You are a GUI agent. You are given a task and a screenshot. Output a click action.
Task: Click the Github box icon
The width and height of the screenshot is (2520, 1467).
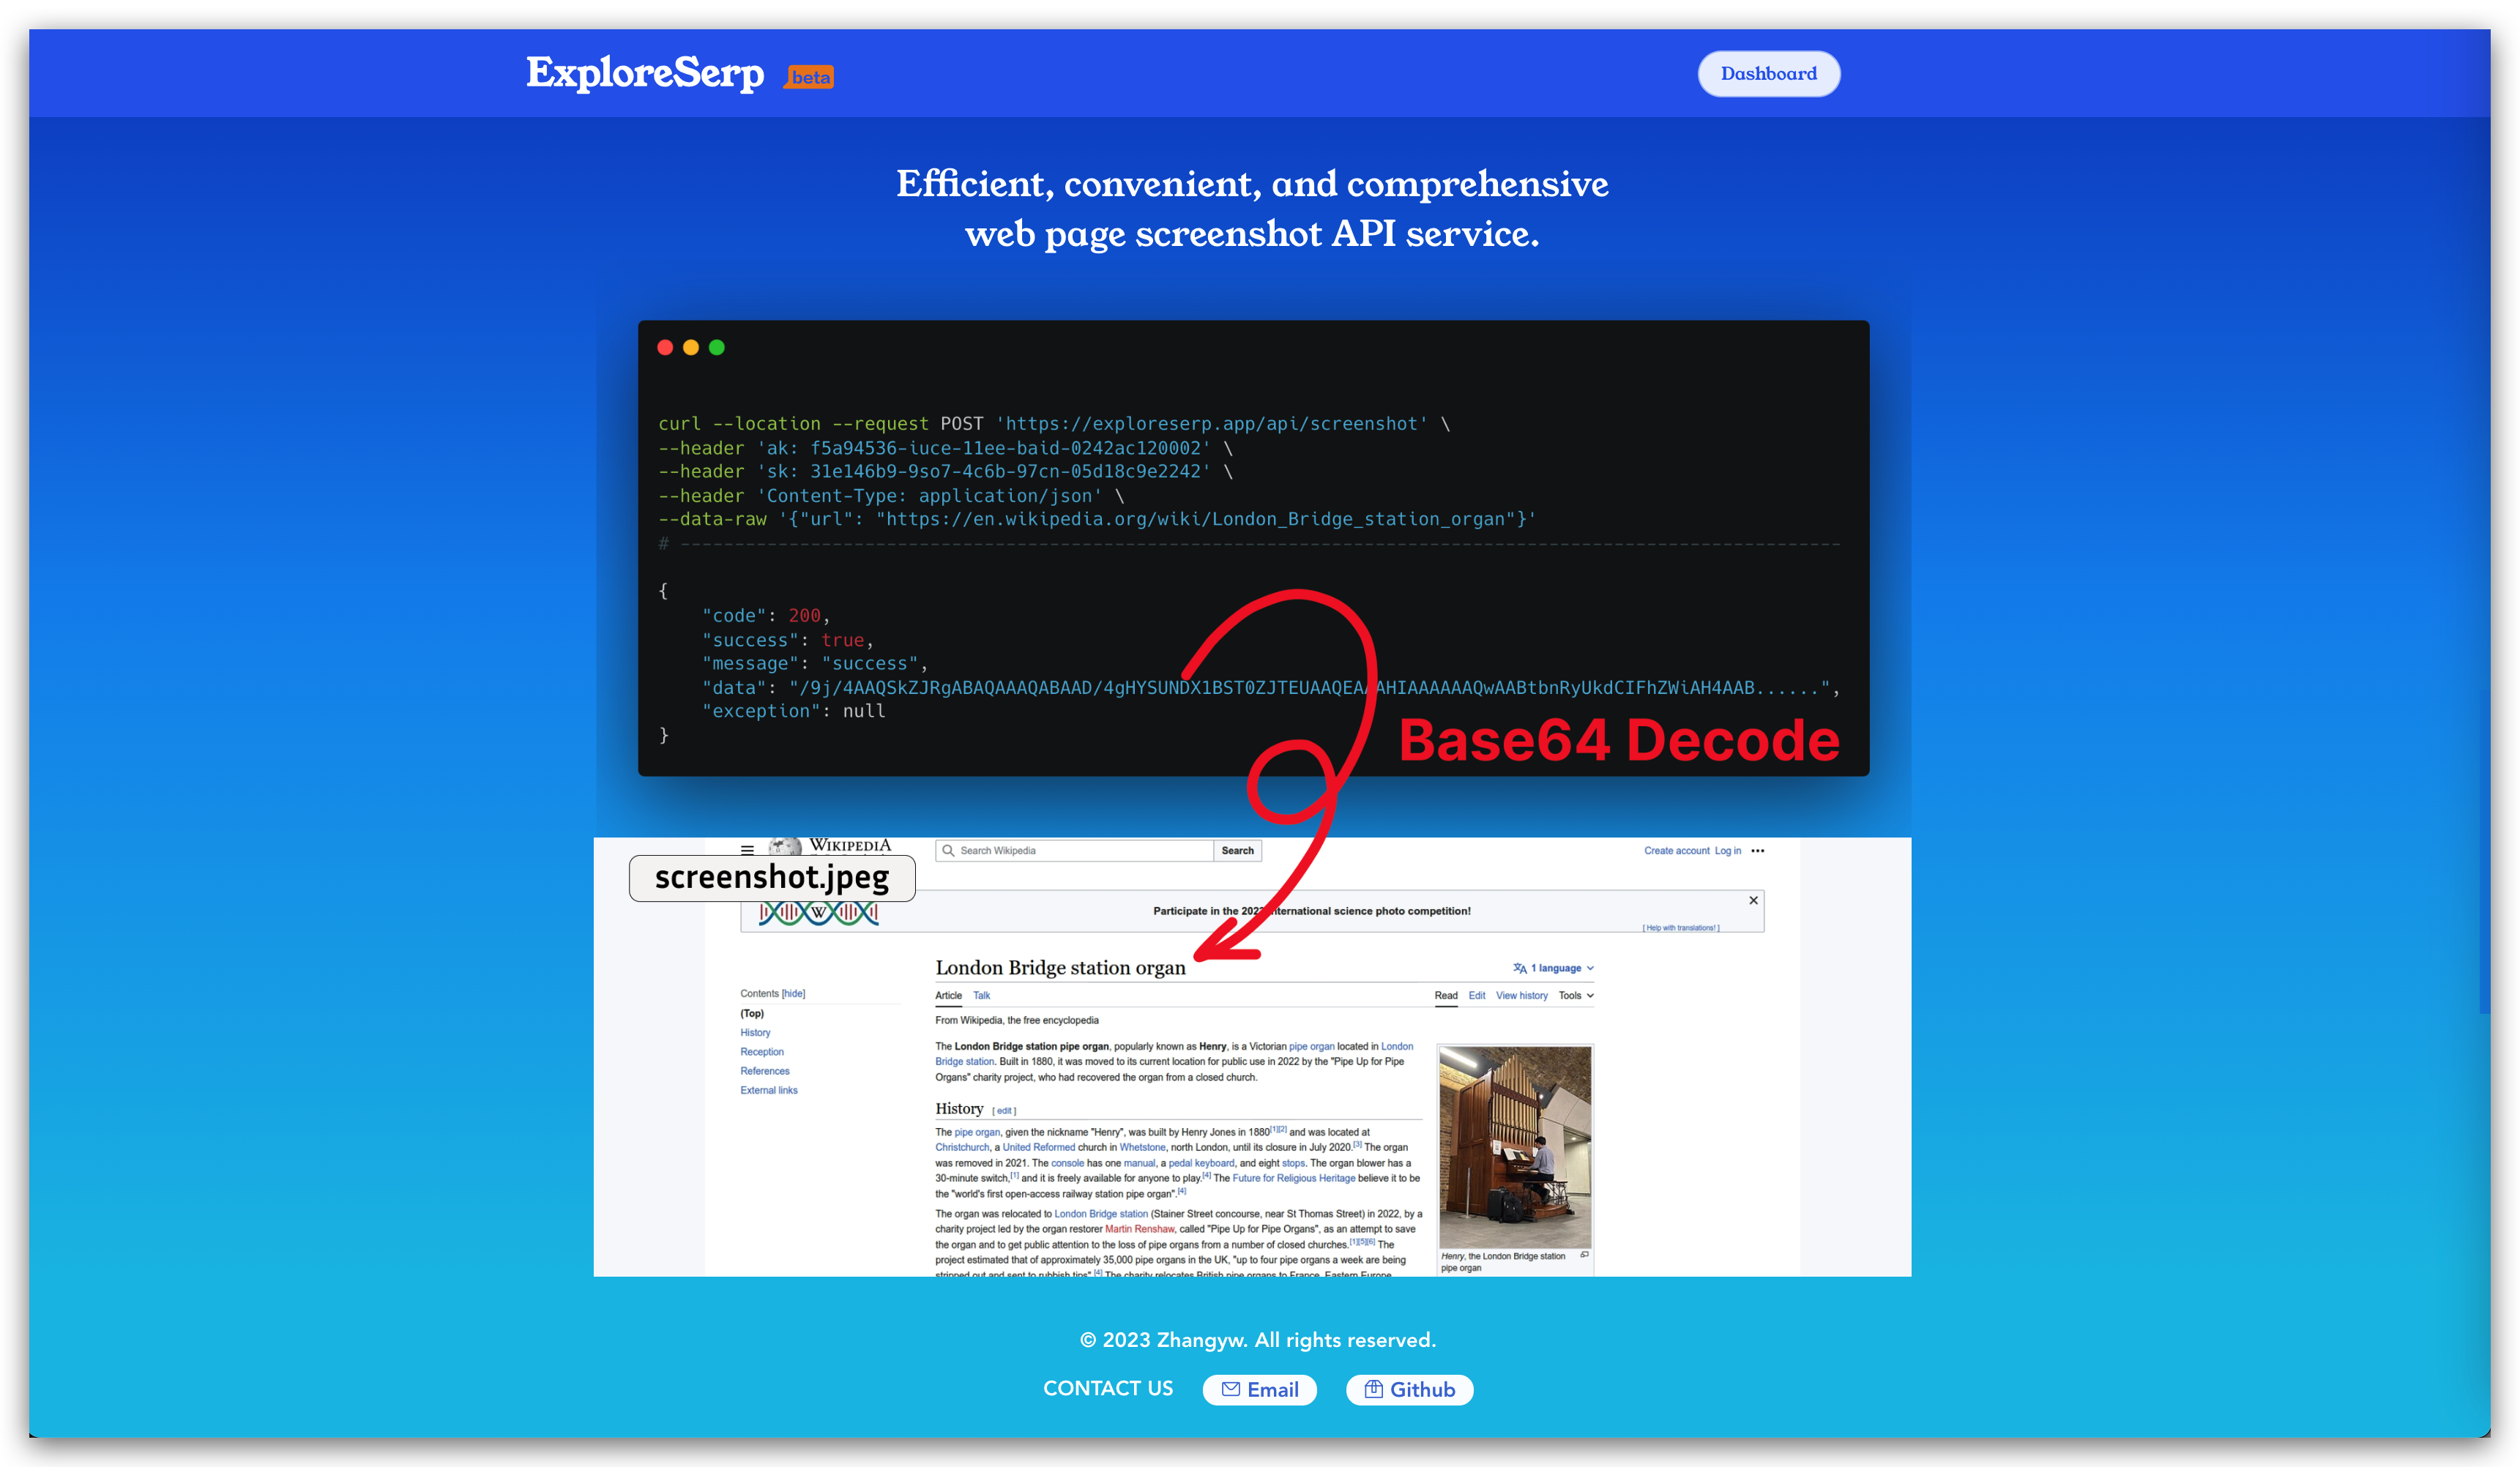(1374, 1389)
